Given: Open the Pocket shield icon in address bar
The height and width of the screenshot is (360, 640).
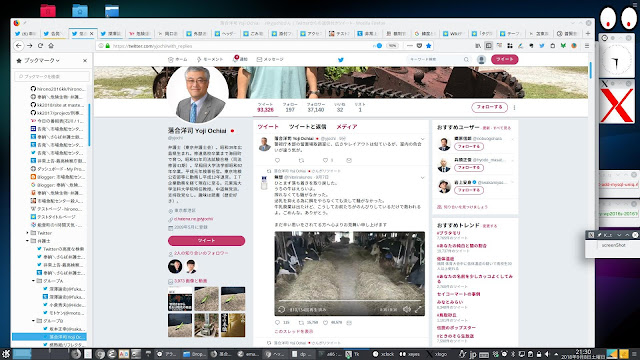Looking at the screenshot, I should coord(419,46).
